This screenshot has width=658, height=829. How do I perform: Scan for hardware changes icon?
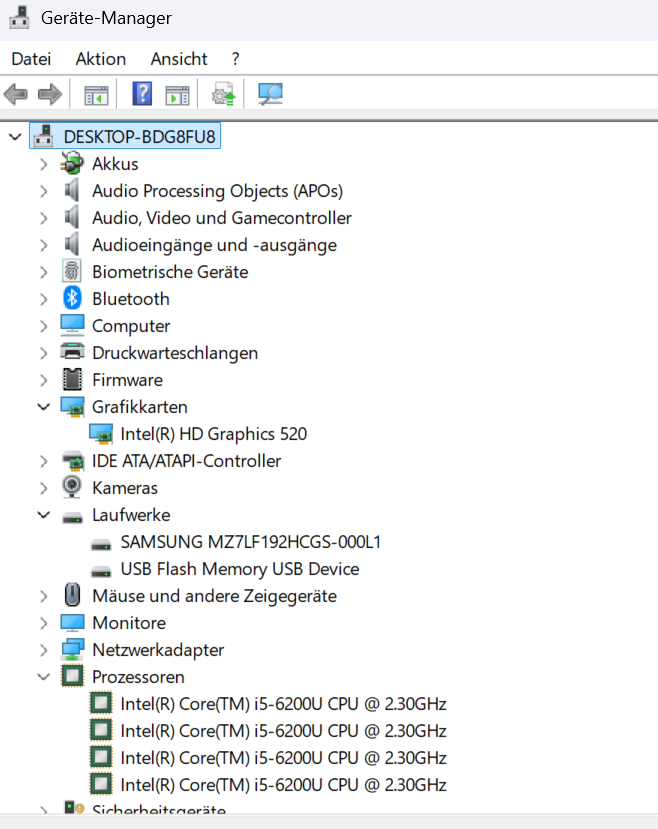[270, 94]
